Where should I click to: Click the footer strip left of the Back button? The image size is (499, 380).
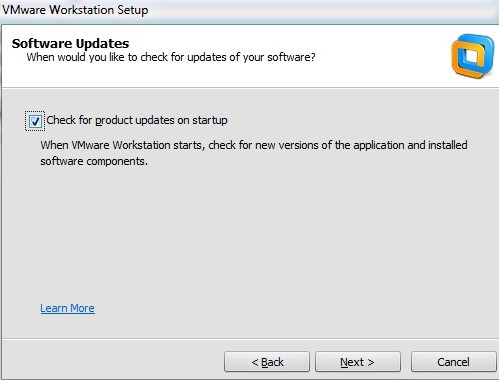pos(113,362)
